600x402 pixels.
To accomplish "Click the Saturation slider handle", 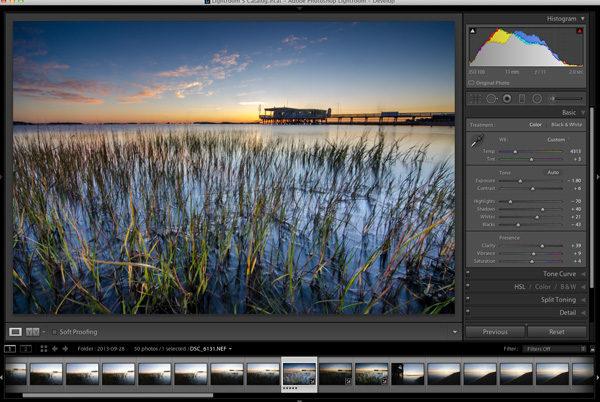I will [x=532, y=262].
